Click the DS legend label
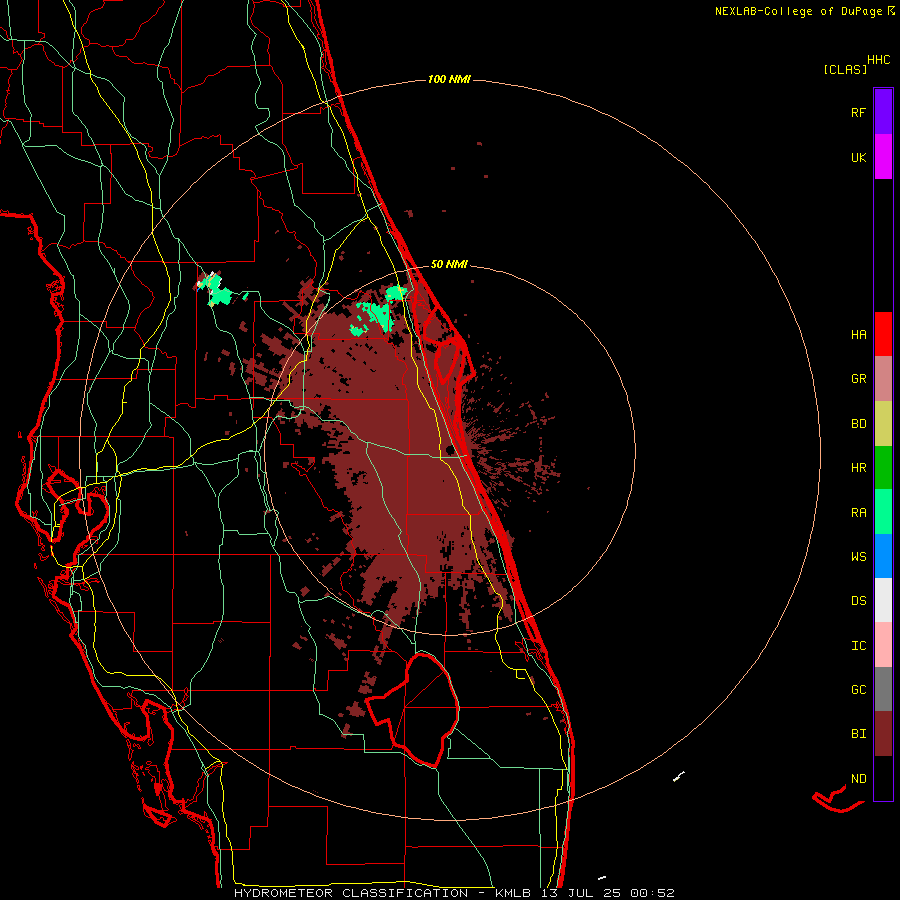The height and width of the screenshot is (900, 900). (x=858, y=600)
